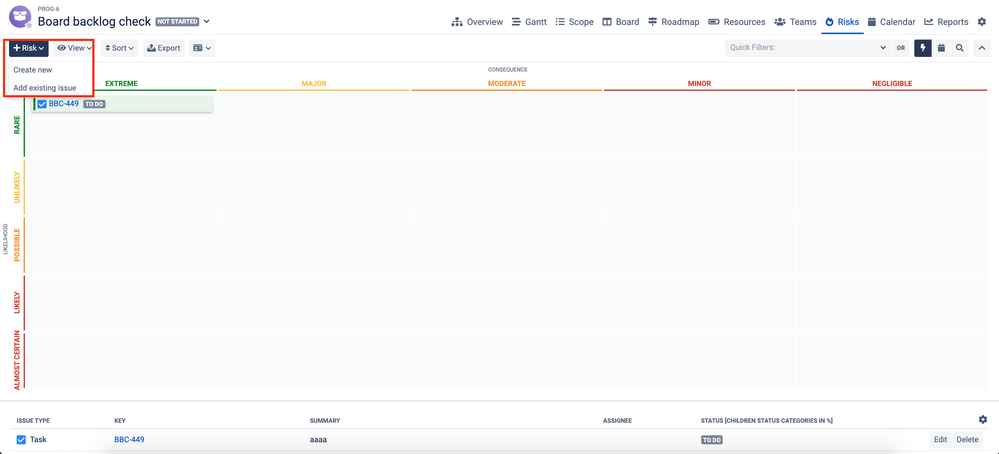999x454 pixels.
Task: Switch to the Gantt tab
Action: 529,22
